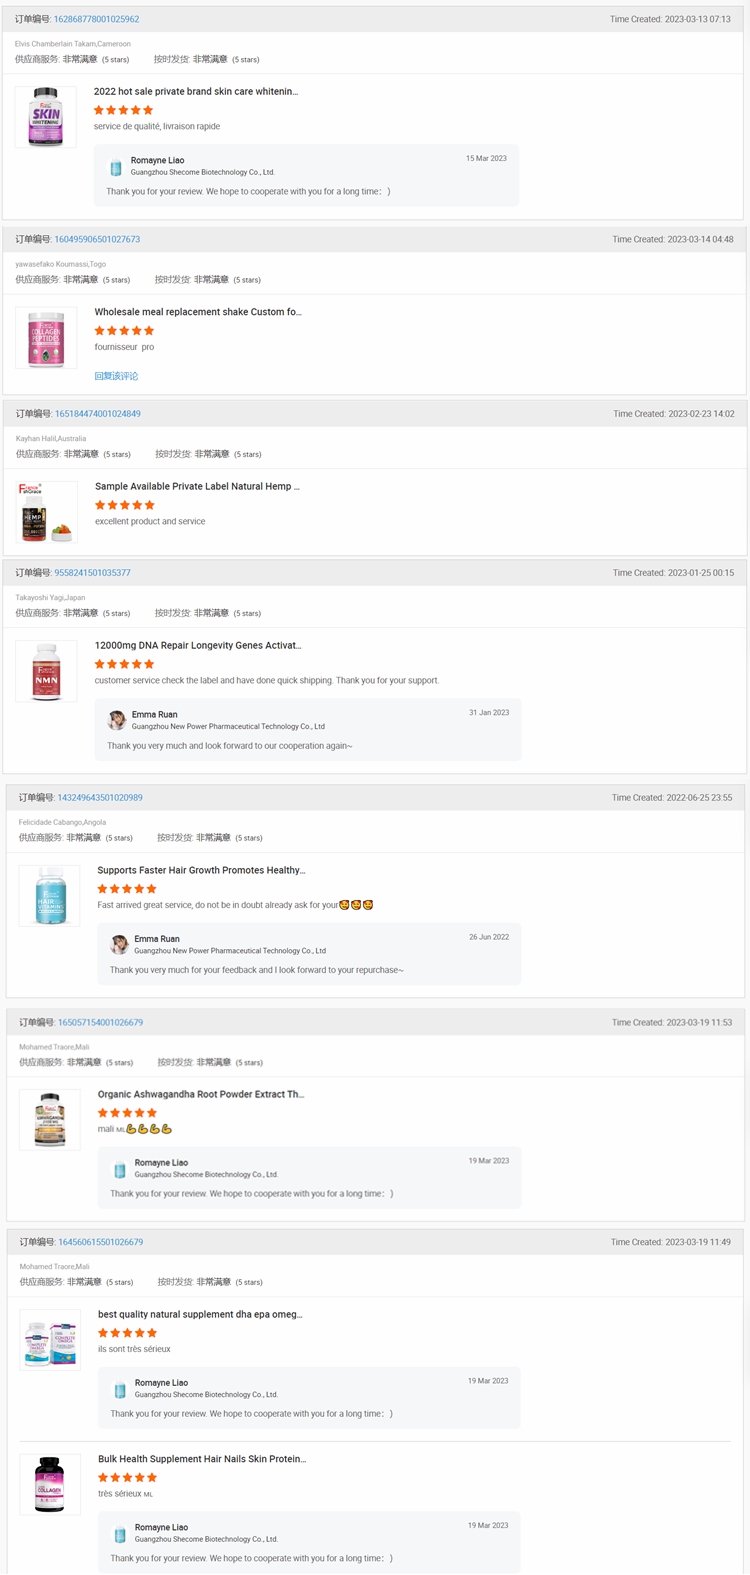Image resolution: width=750 pixels, height=1575 pixels.
Task: Click the 回复该评论 reply link
Action: pos(116,376)
